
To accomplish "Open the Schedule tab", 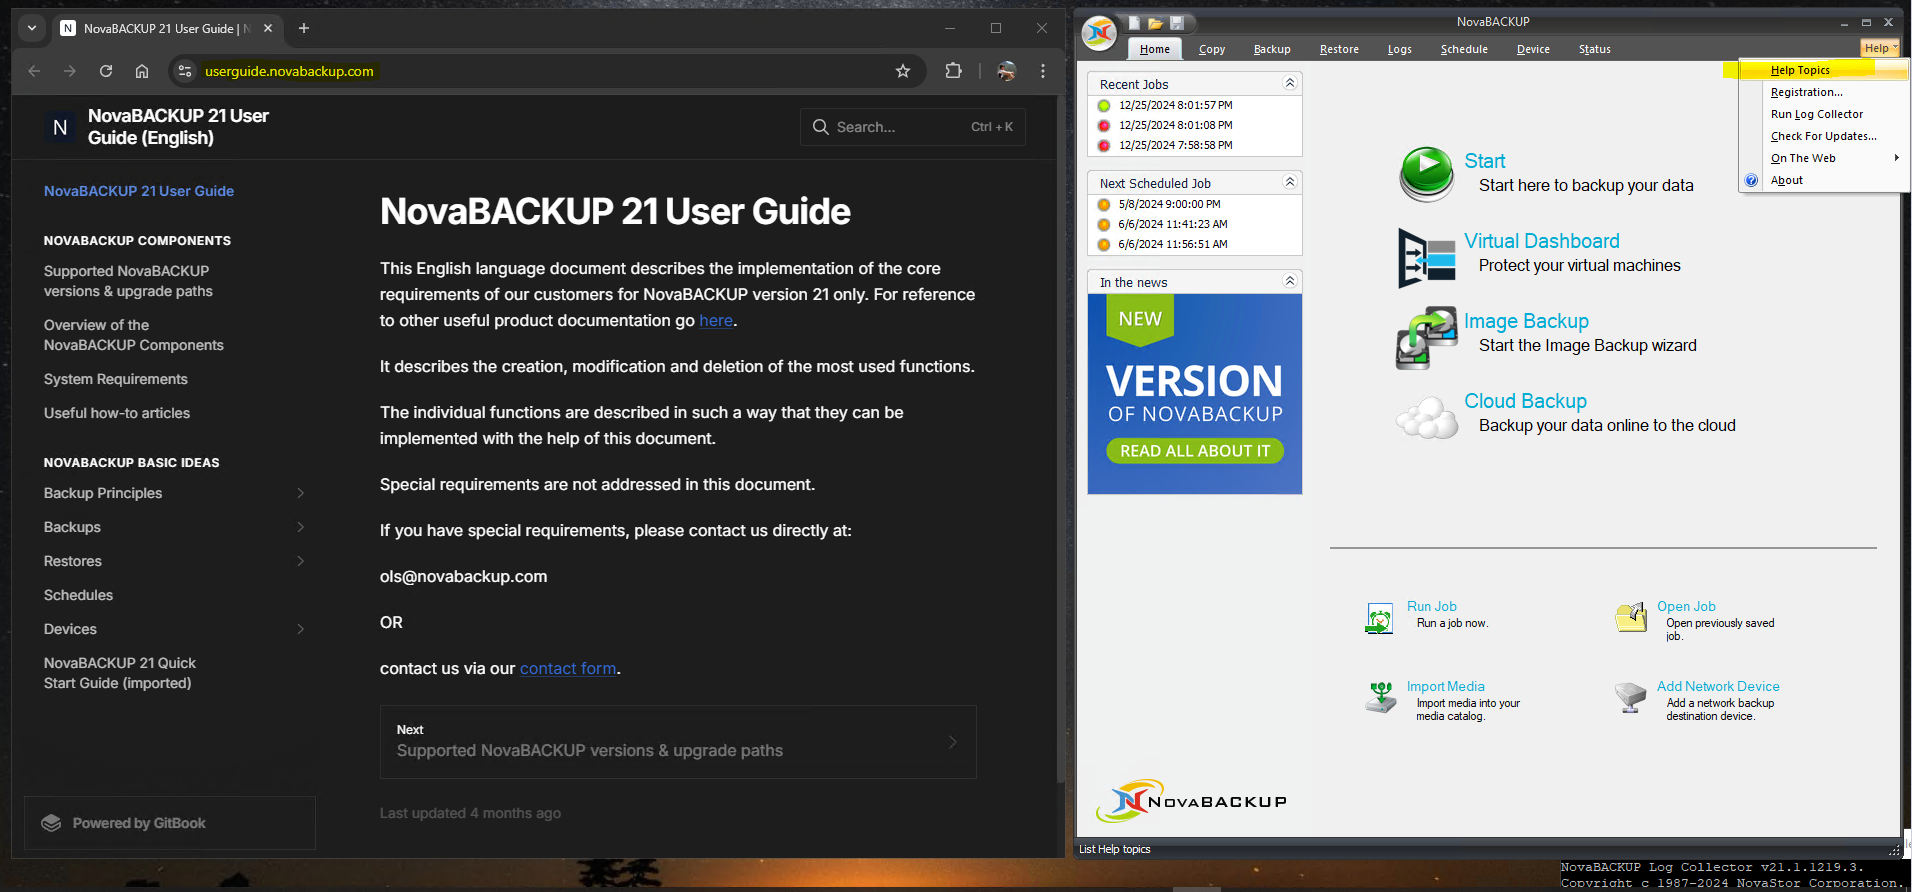I will point(1464,49).
